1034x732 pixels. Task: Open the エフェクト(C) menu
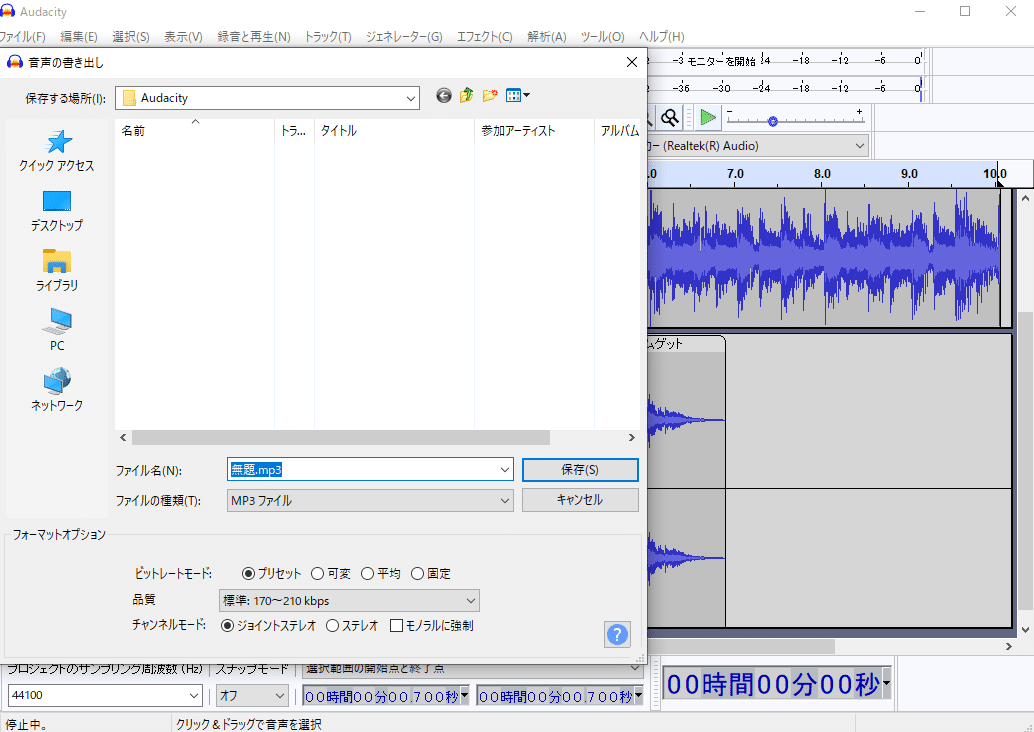click(485, 37)
